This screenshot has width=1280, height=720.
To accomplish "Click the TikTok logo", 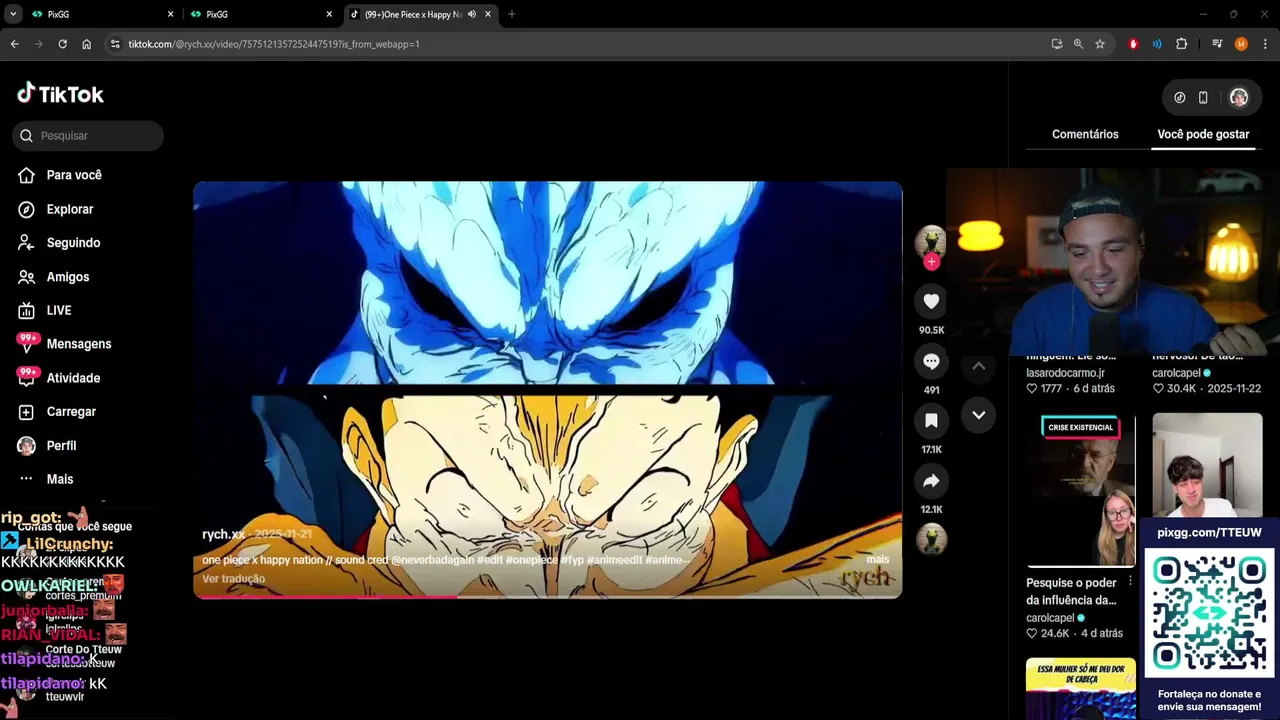I will [60, 94].
